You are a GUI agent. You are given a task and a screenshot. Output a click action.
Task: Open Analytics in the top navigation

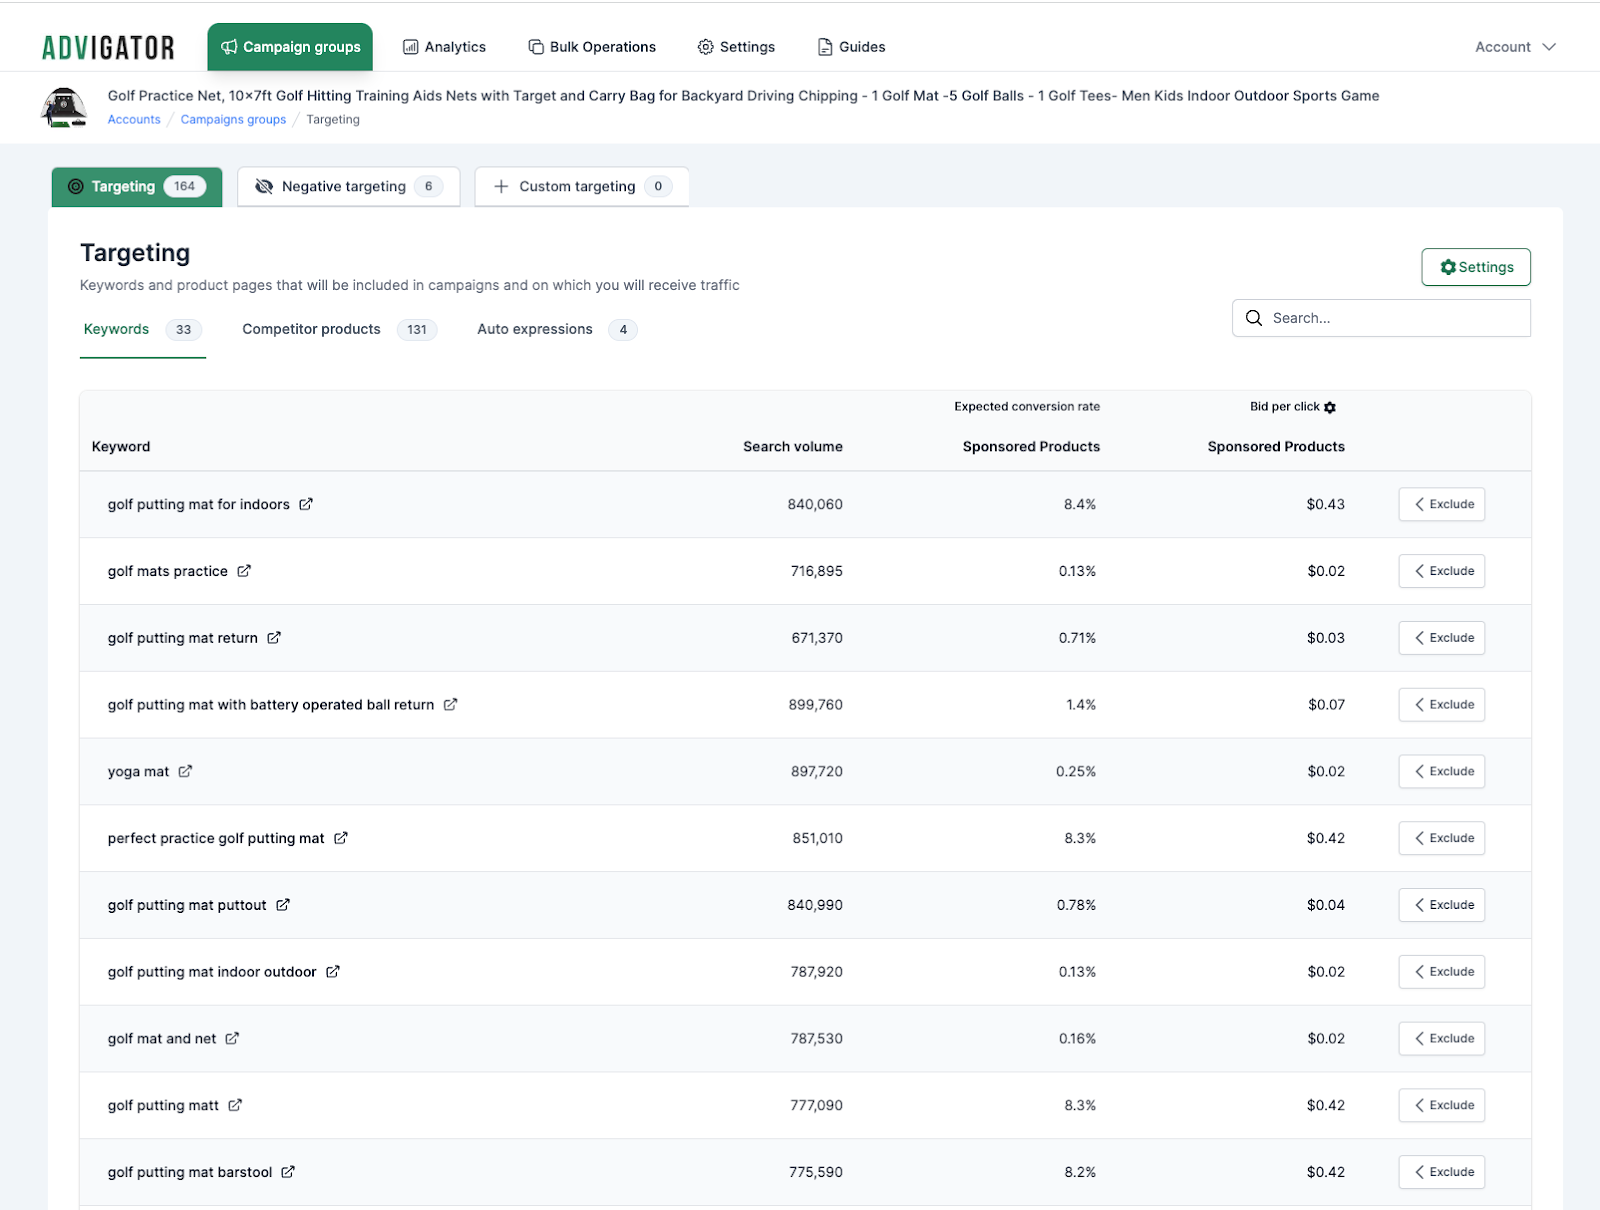444,47
